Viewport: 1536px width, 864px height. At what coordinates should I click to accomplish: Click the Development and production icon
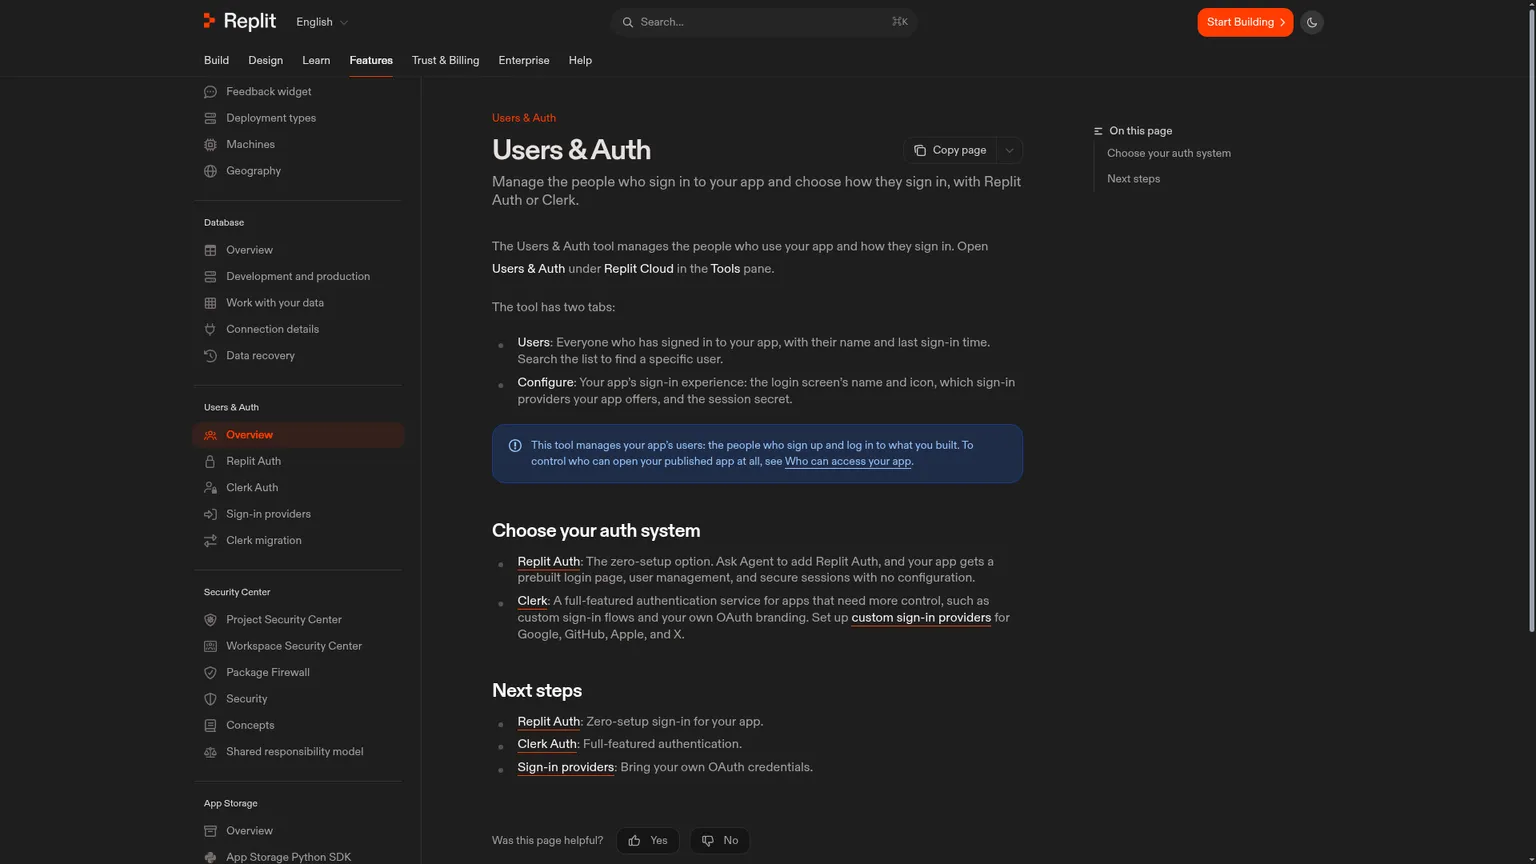tap(210, 277)
